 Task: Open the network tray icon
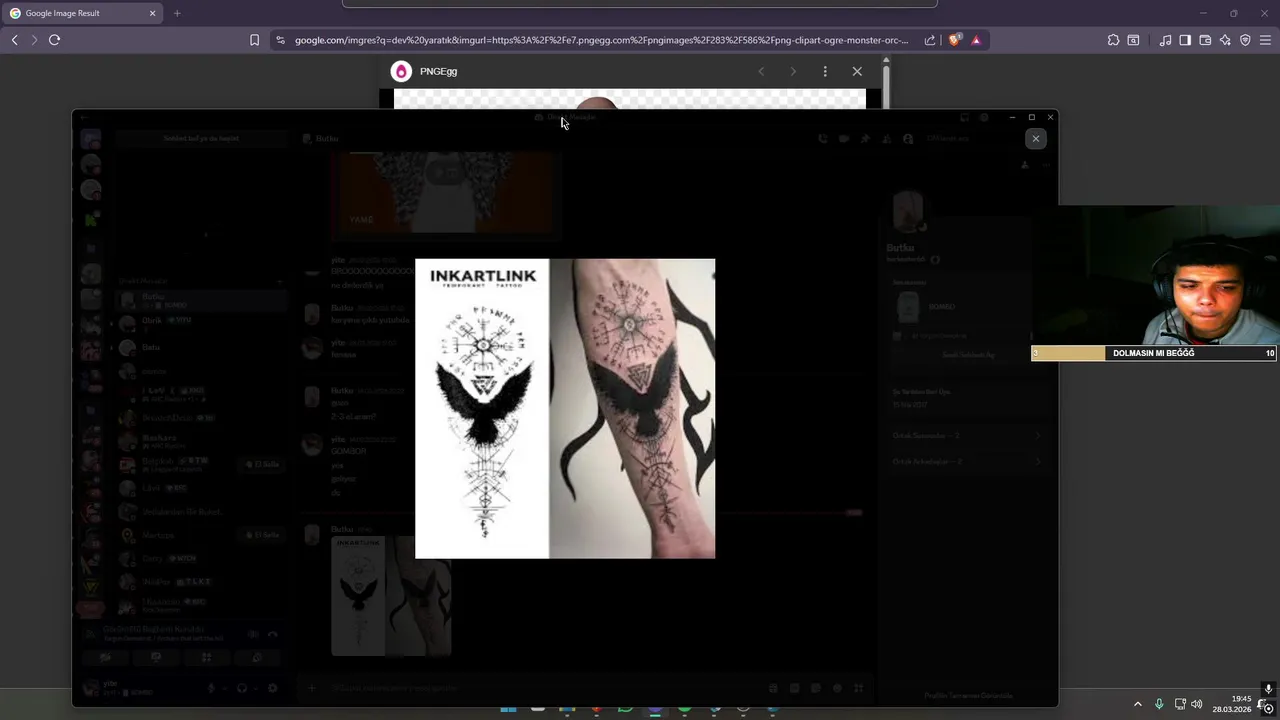[1180, 704]
